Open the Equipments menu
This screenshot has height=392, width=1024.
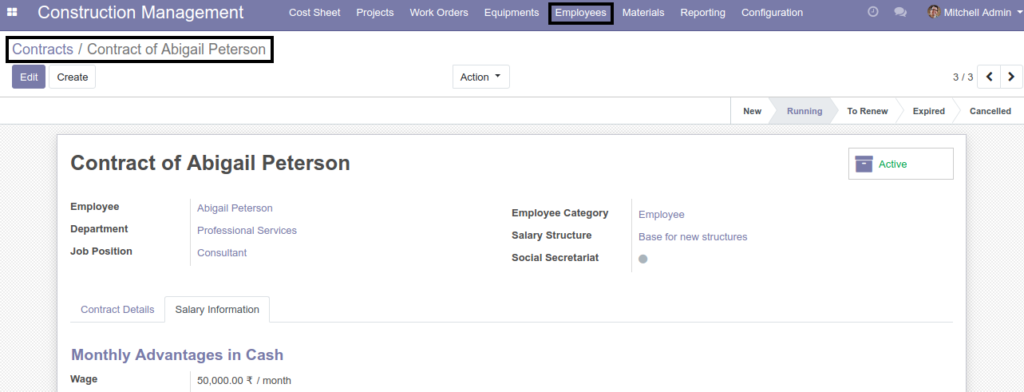(511, 12)
